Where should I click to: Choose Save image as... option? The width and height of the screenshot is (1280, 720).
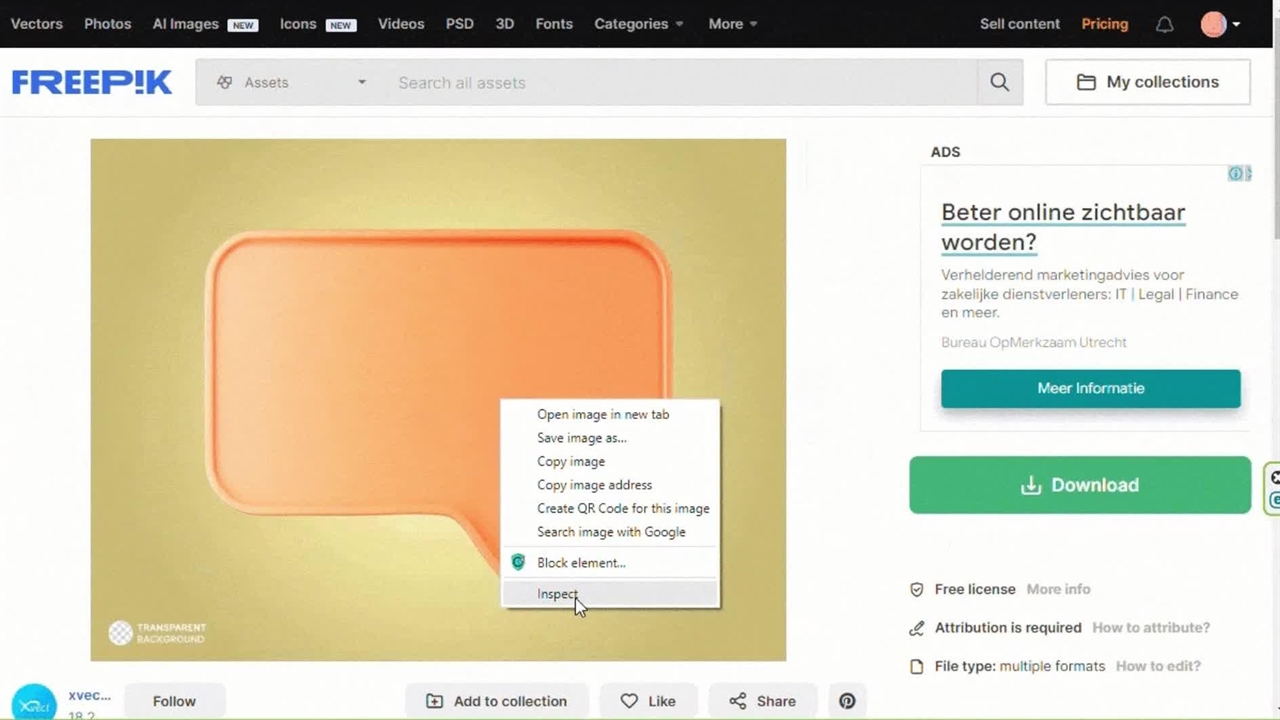tap(581, 438)
